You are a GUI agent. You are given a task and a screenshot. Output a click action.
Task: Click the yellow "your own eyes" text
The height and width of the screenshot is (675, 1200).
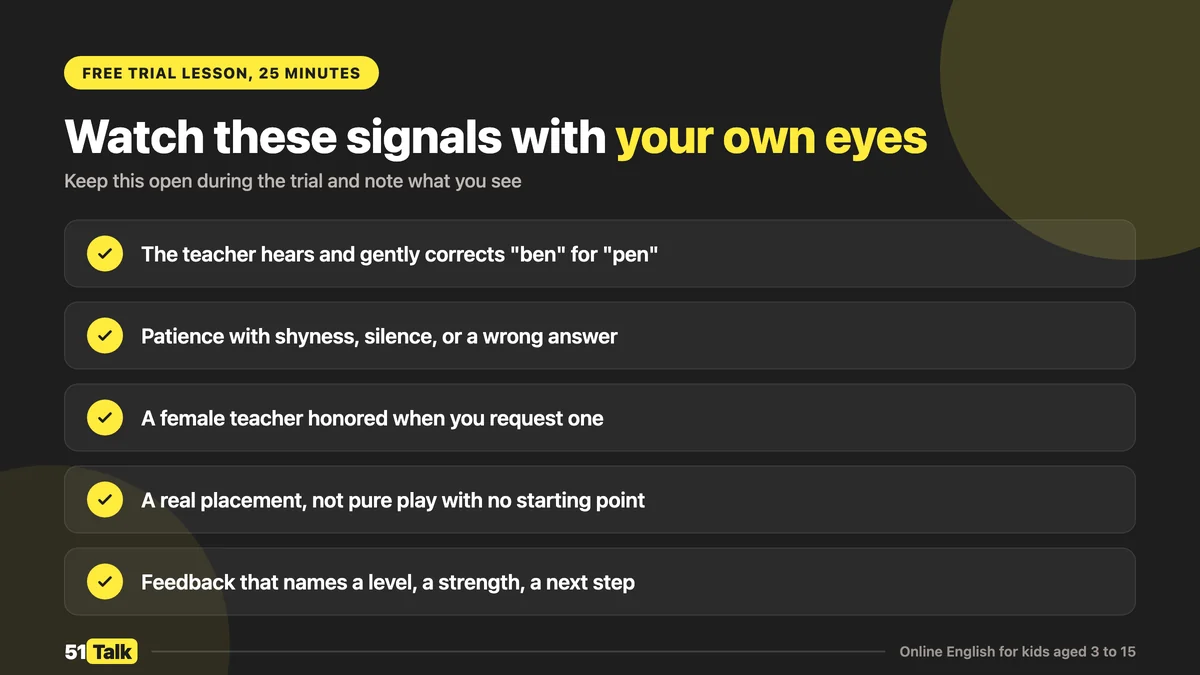[771, 140]
